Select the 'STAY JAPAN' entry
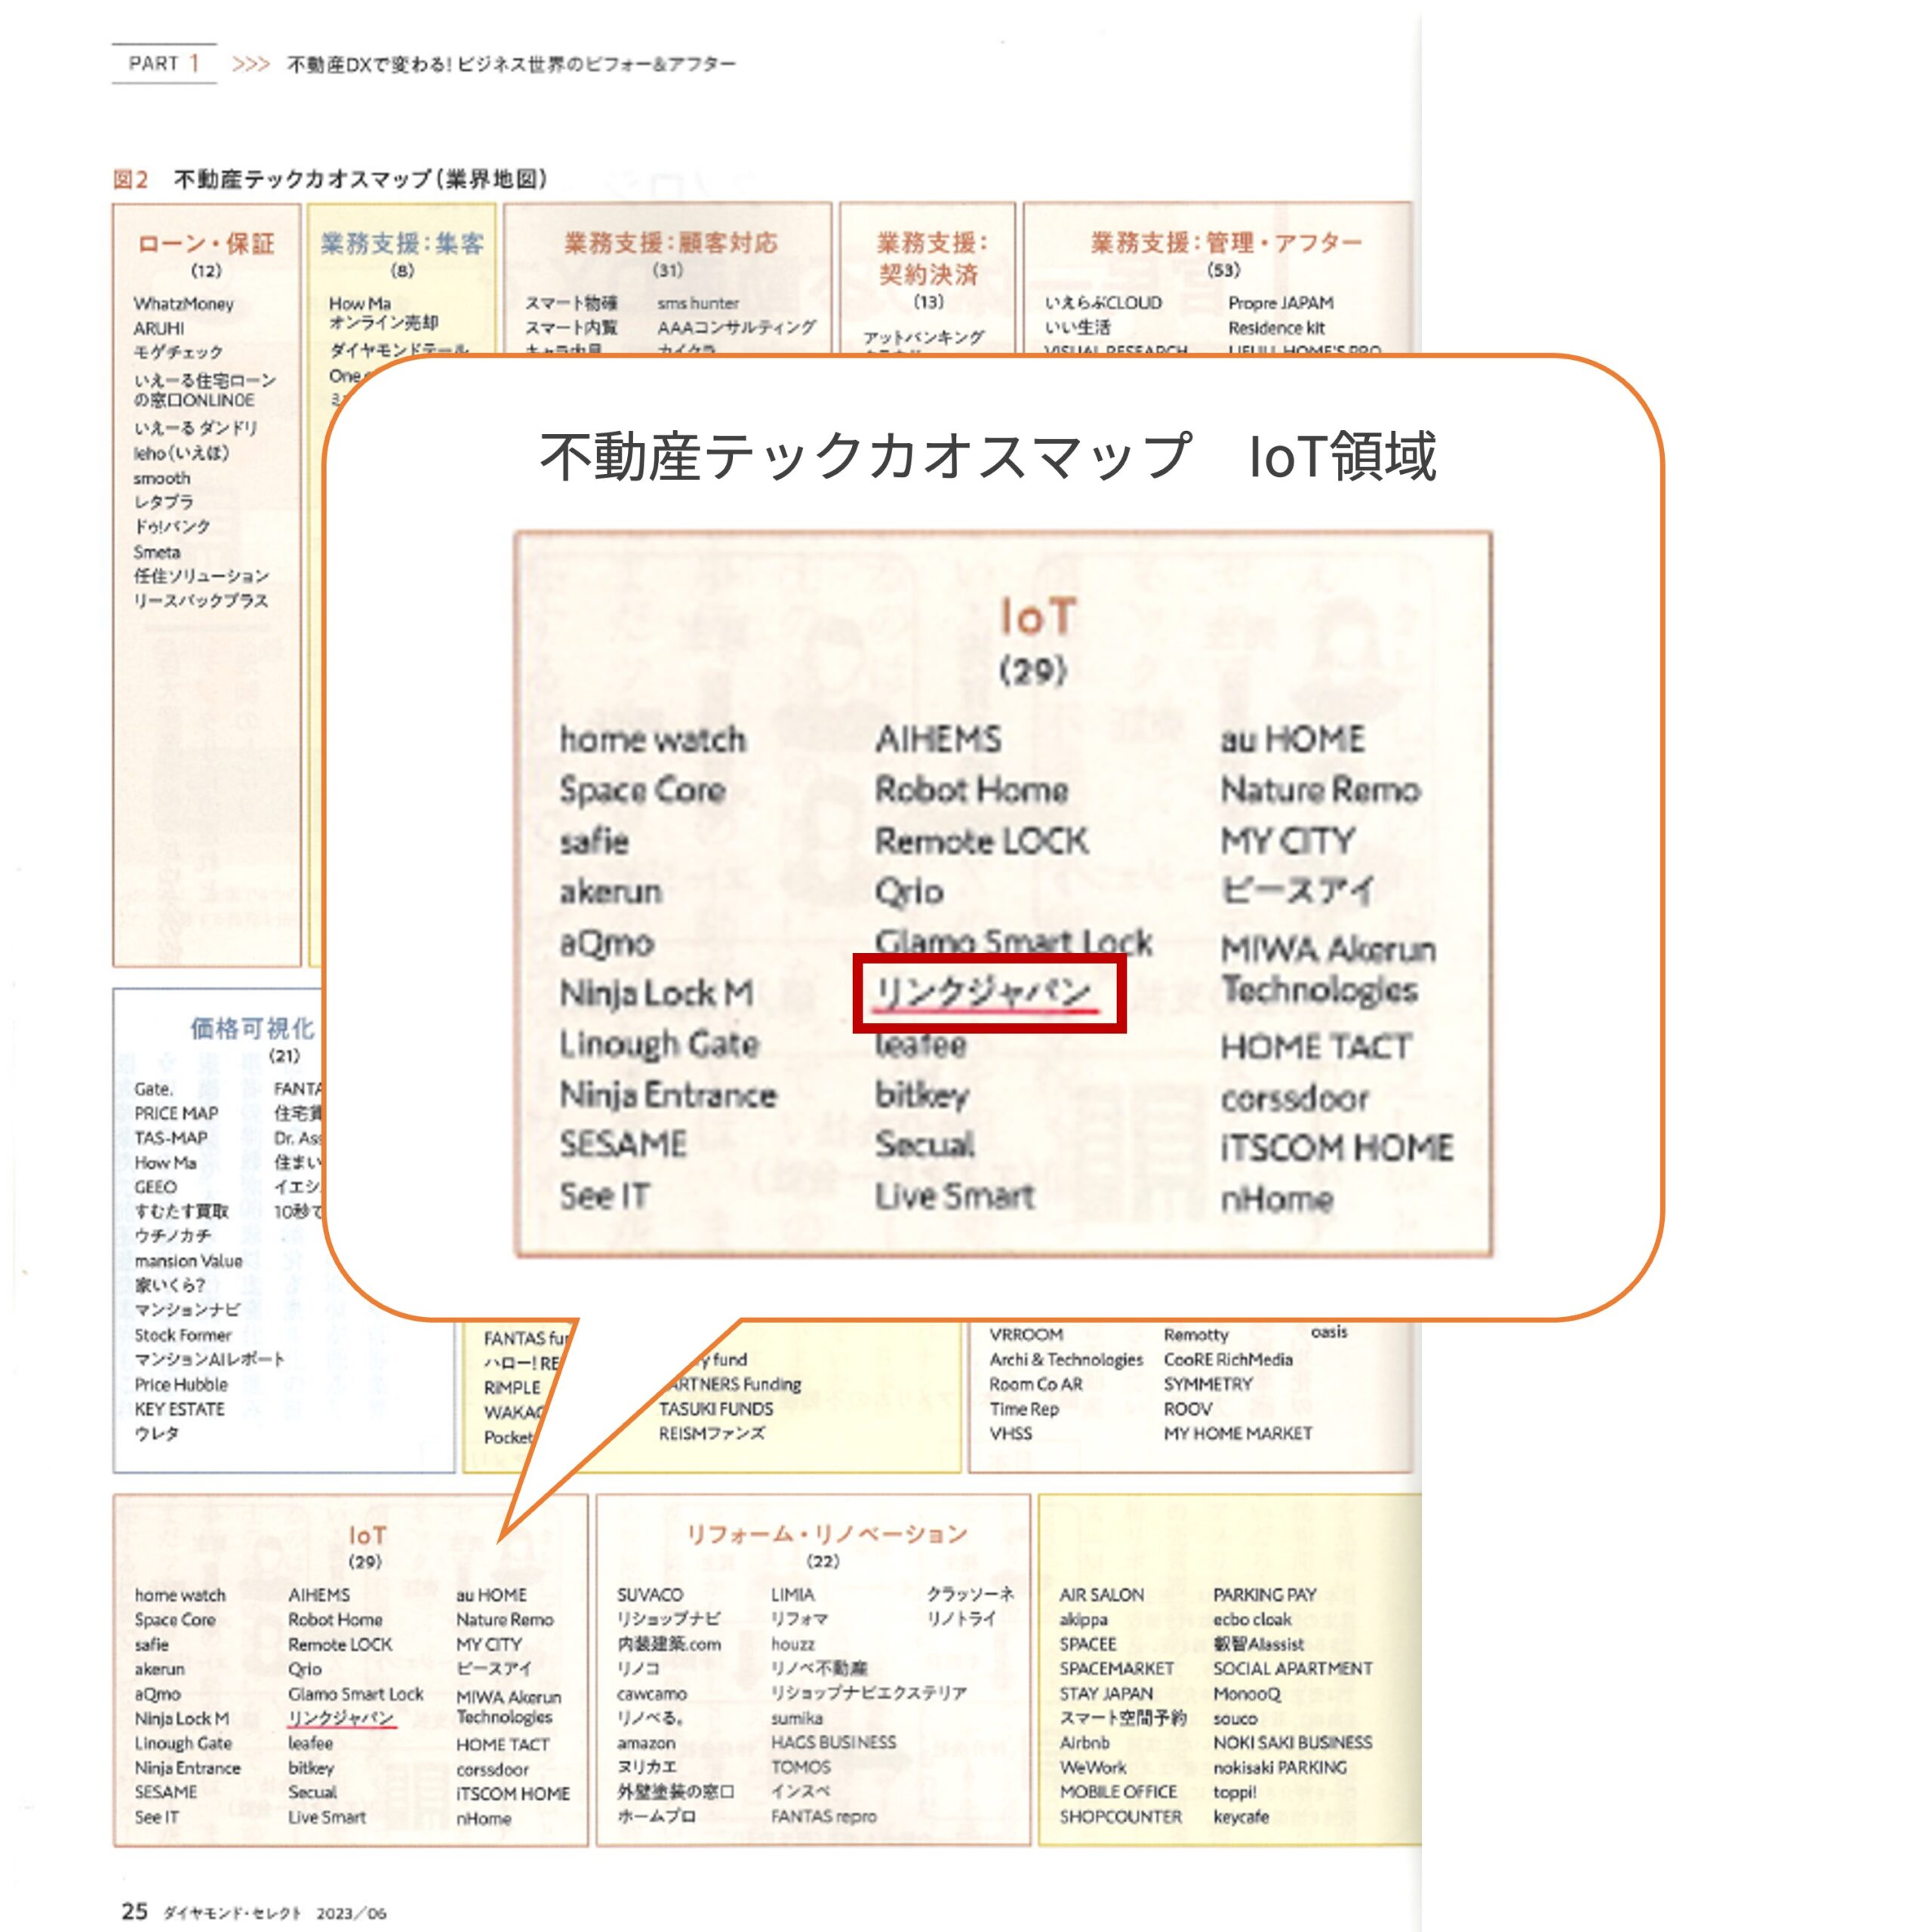Screen dimensions: 1932x1932 tap(1107, 1694)
